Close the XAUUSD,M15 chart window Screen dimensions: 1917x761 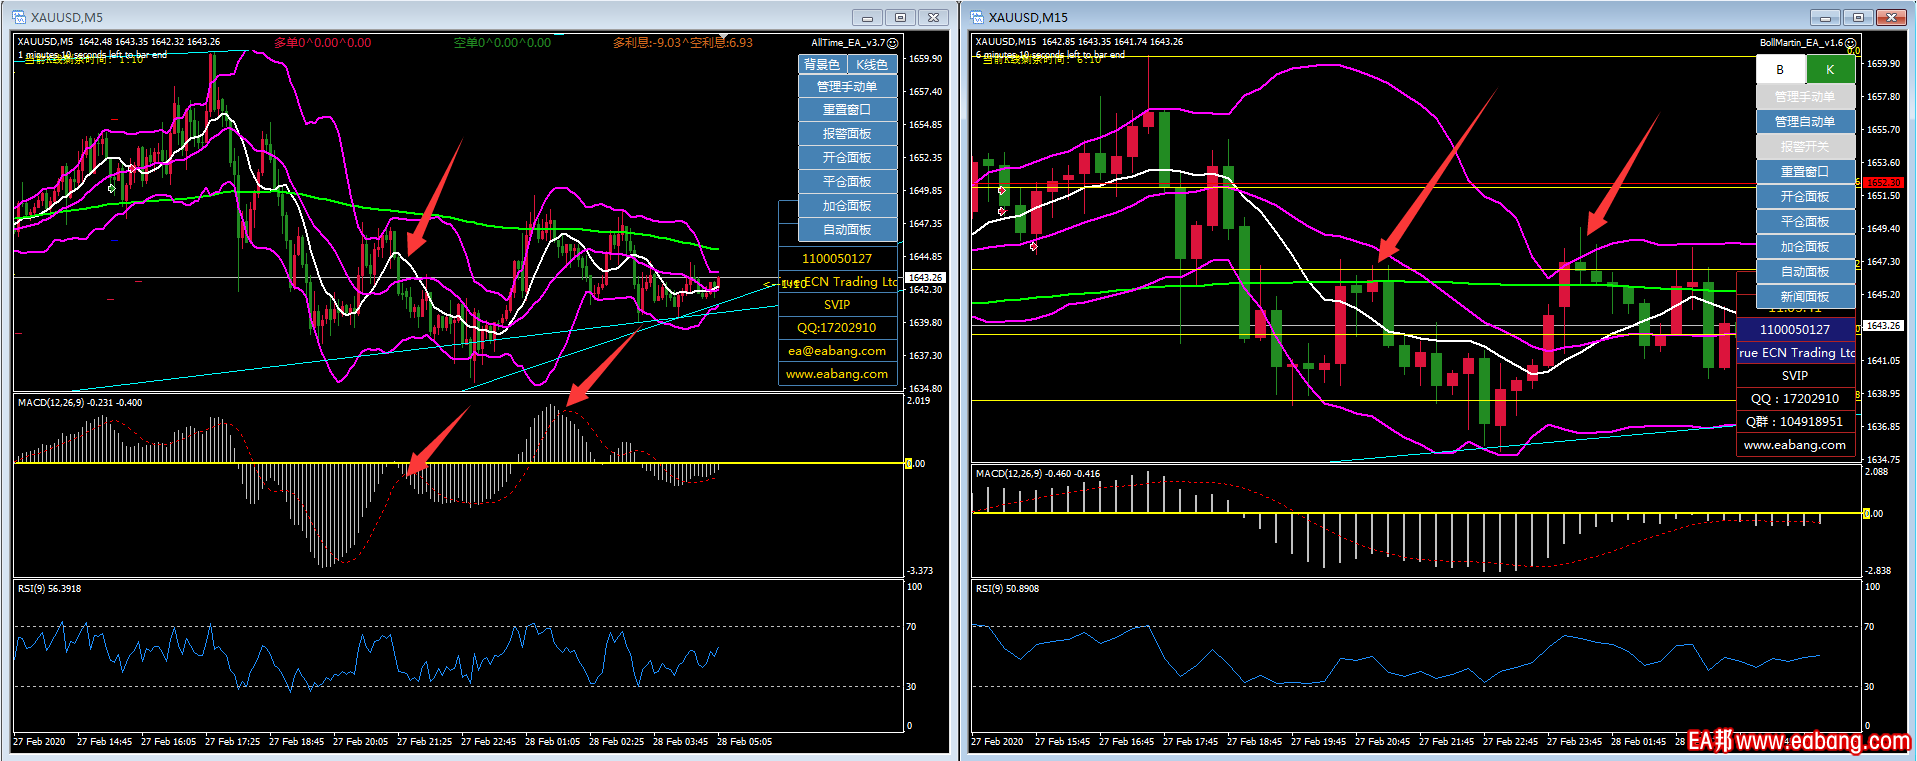click(x=1891, y=17)
